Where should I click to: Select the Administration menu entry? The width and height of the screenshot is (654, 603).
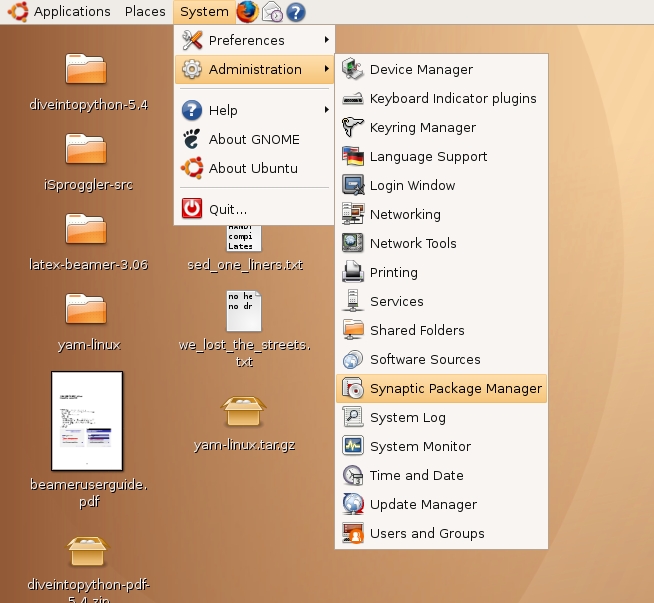pyautogui.click(x=254, y=69)
